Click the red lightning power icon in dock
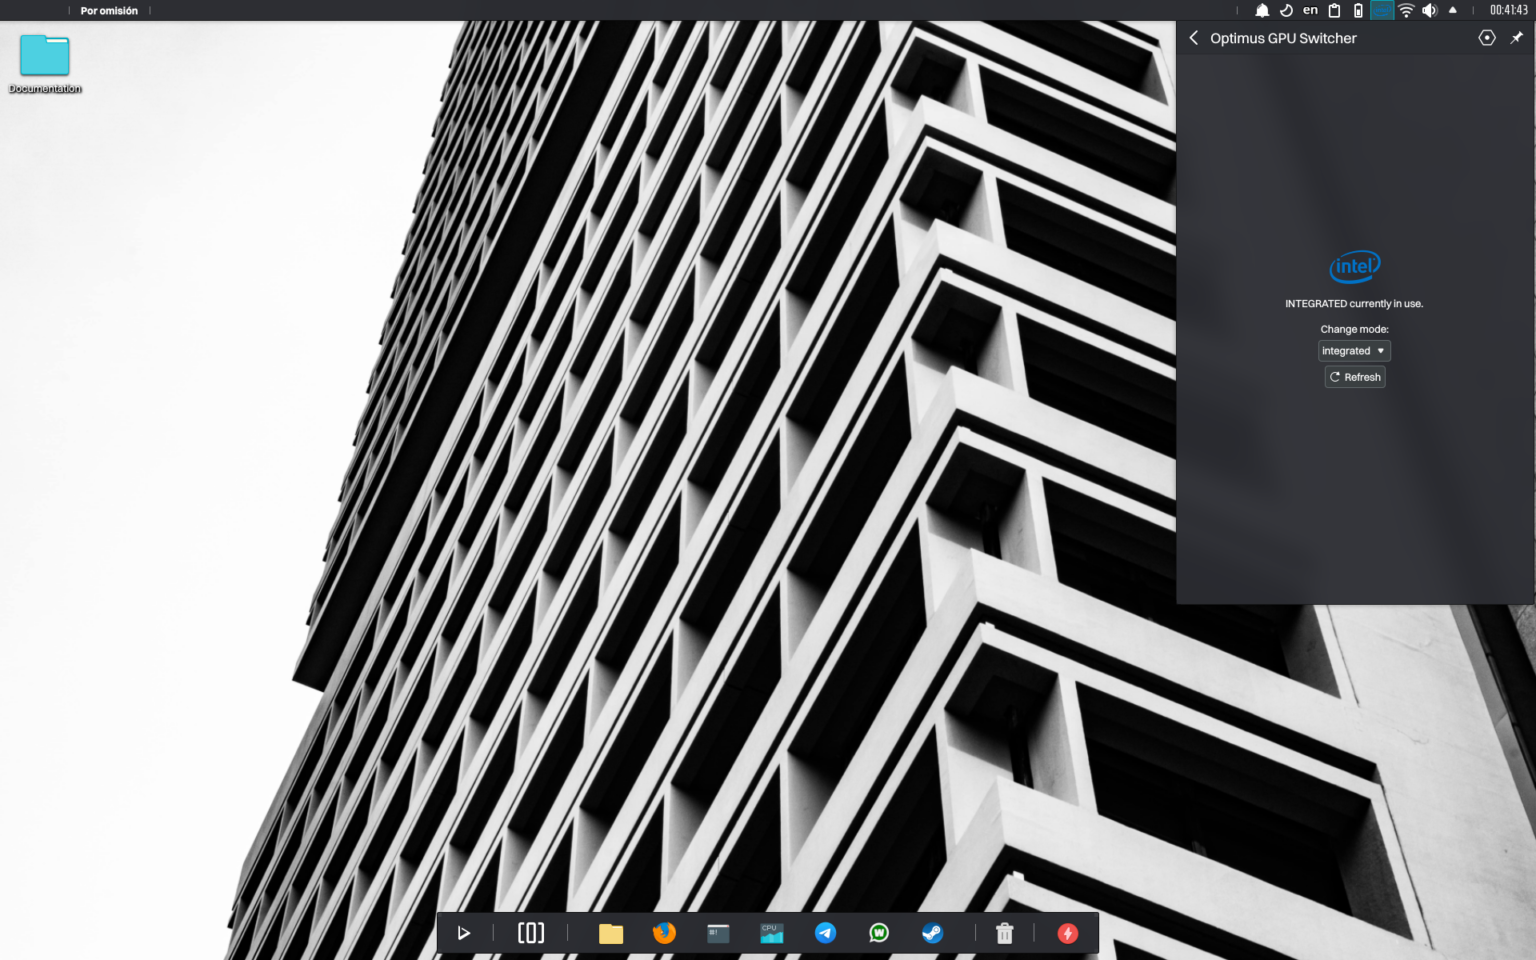Image resolution: width=1536 pixels, height=960 pixels. tap(1067, 933)
